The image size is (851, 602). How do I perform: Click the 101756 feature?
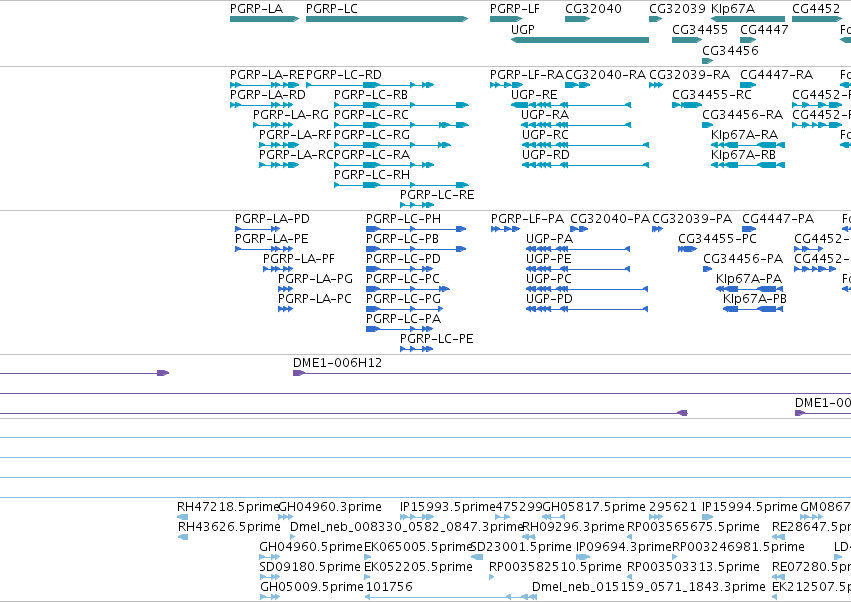pos(451,597)
